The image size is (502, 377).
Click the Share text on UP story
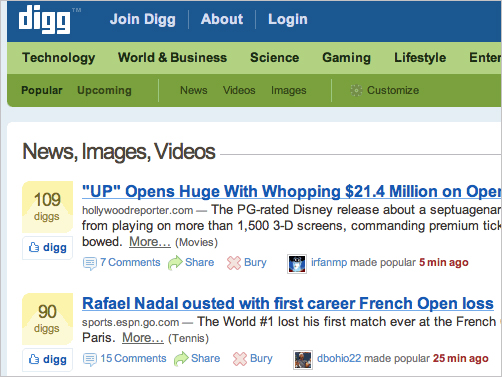point(199,262)
